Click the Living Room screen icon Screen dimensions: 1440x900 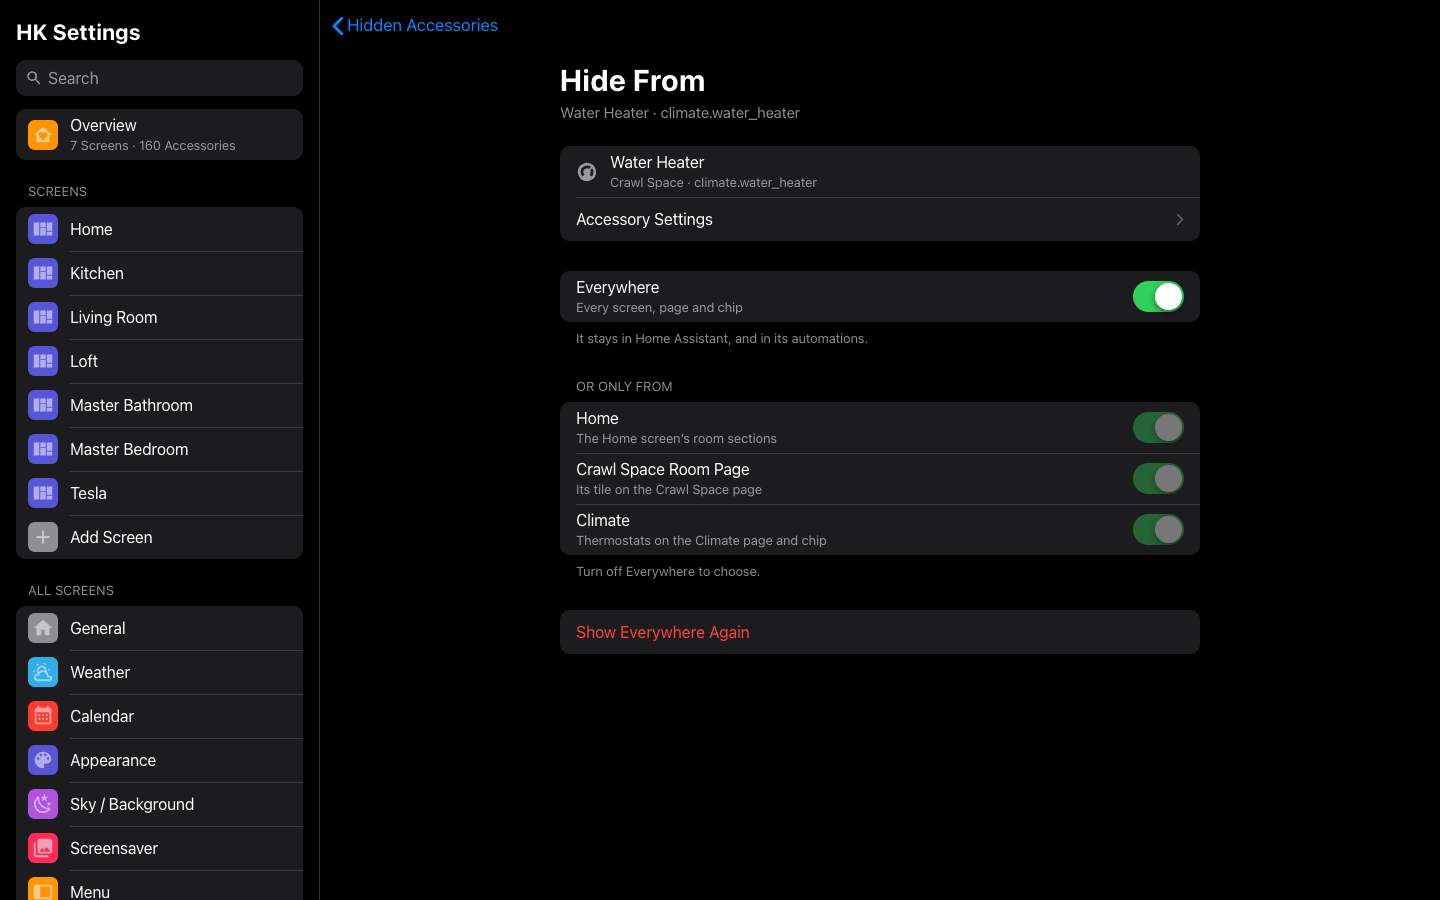[43, 317]
